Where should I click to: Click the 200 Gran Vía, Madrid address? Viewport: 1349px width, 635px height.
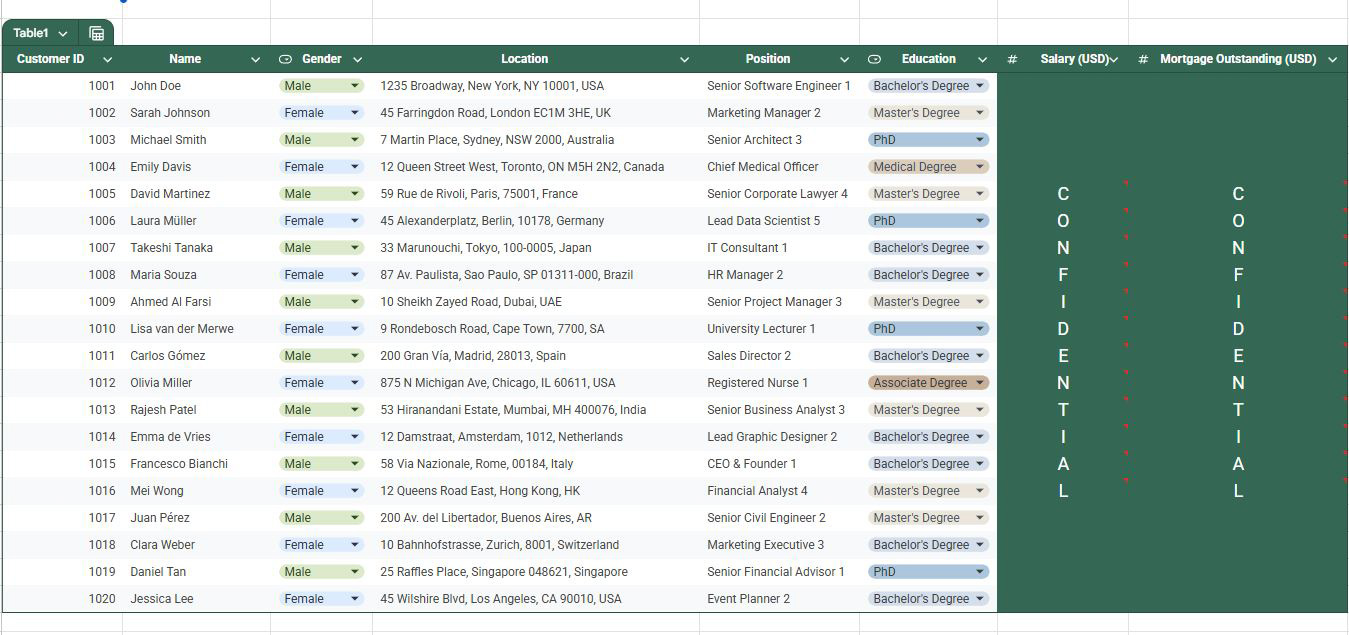(535, 356)
